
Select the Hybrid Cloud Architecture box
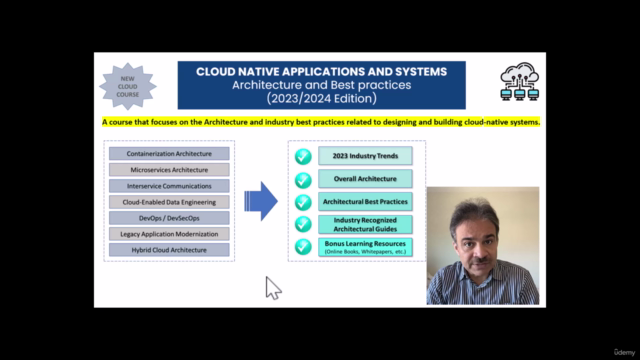tap(169, 250)
